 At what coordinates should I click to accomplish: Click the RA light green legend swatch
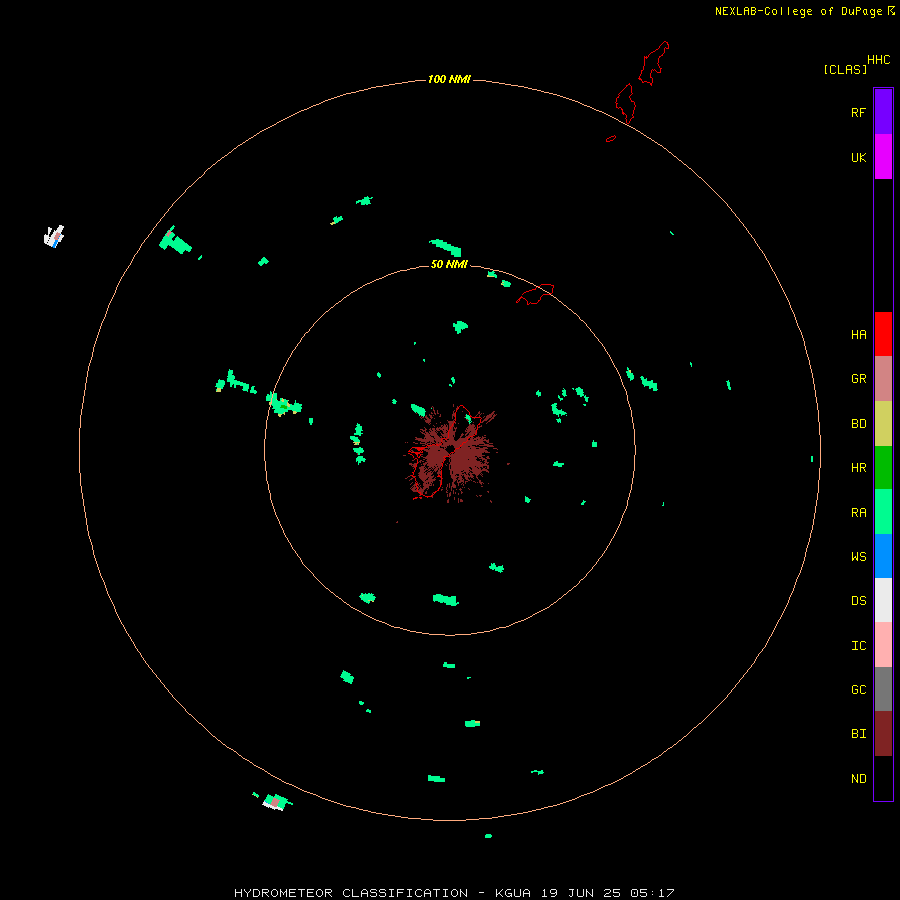pos(883,512)
